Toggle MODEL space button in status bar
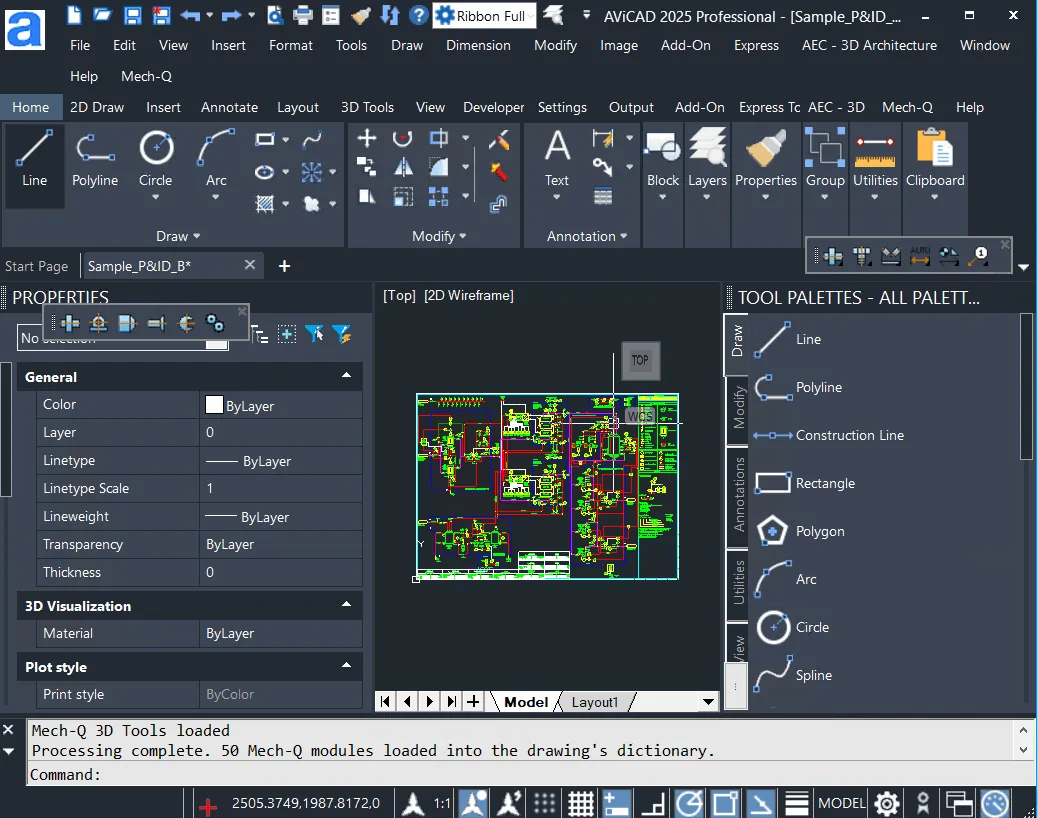 [841, 803]
